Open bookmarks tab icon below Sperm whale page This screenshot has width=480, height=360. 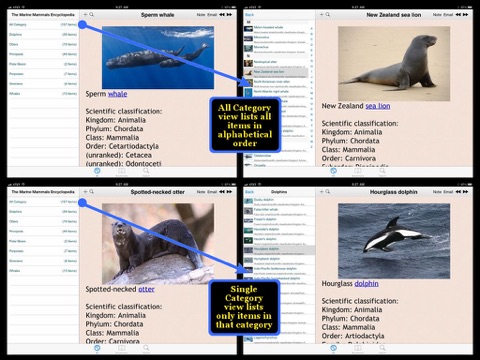tap(121, 171)
